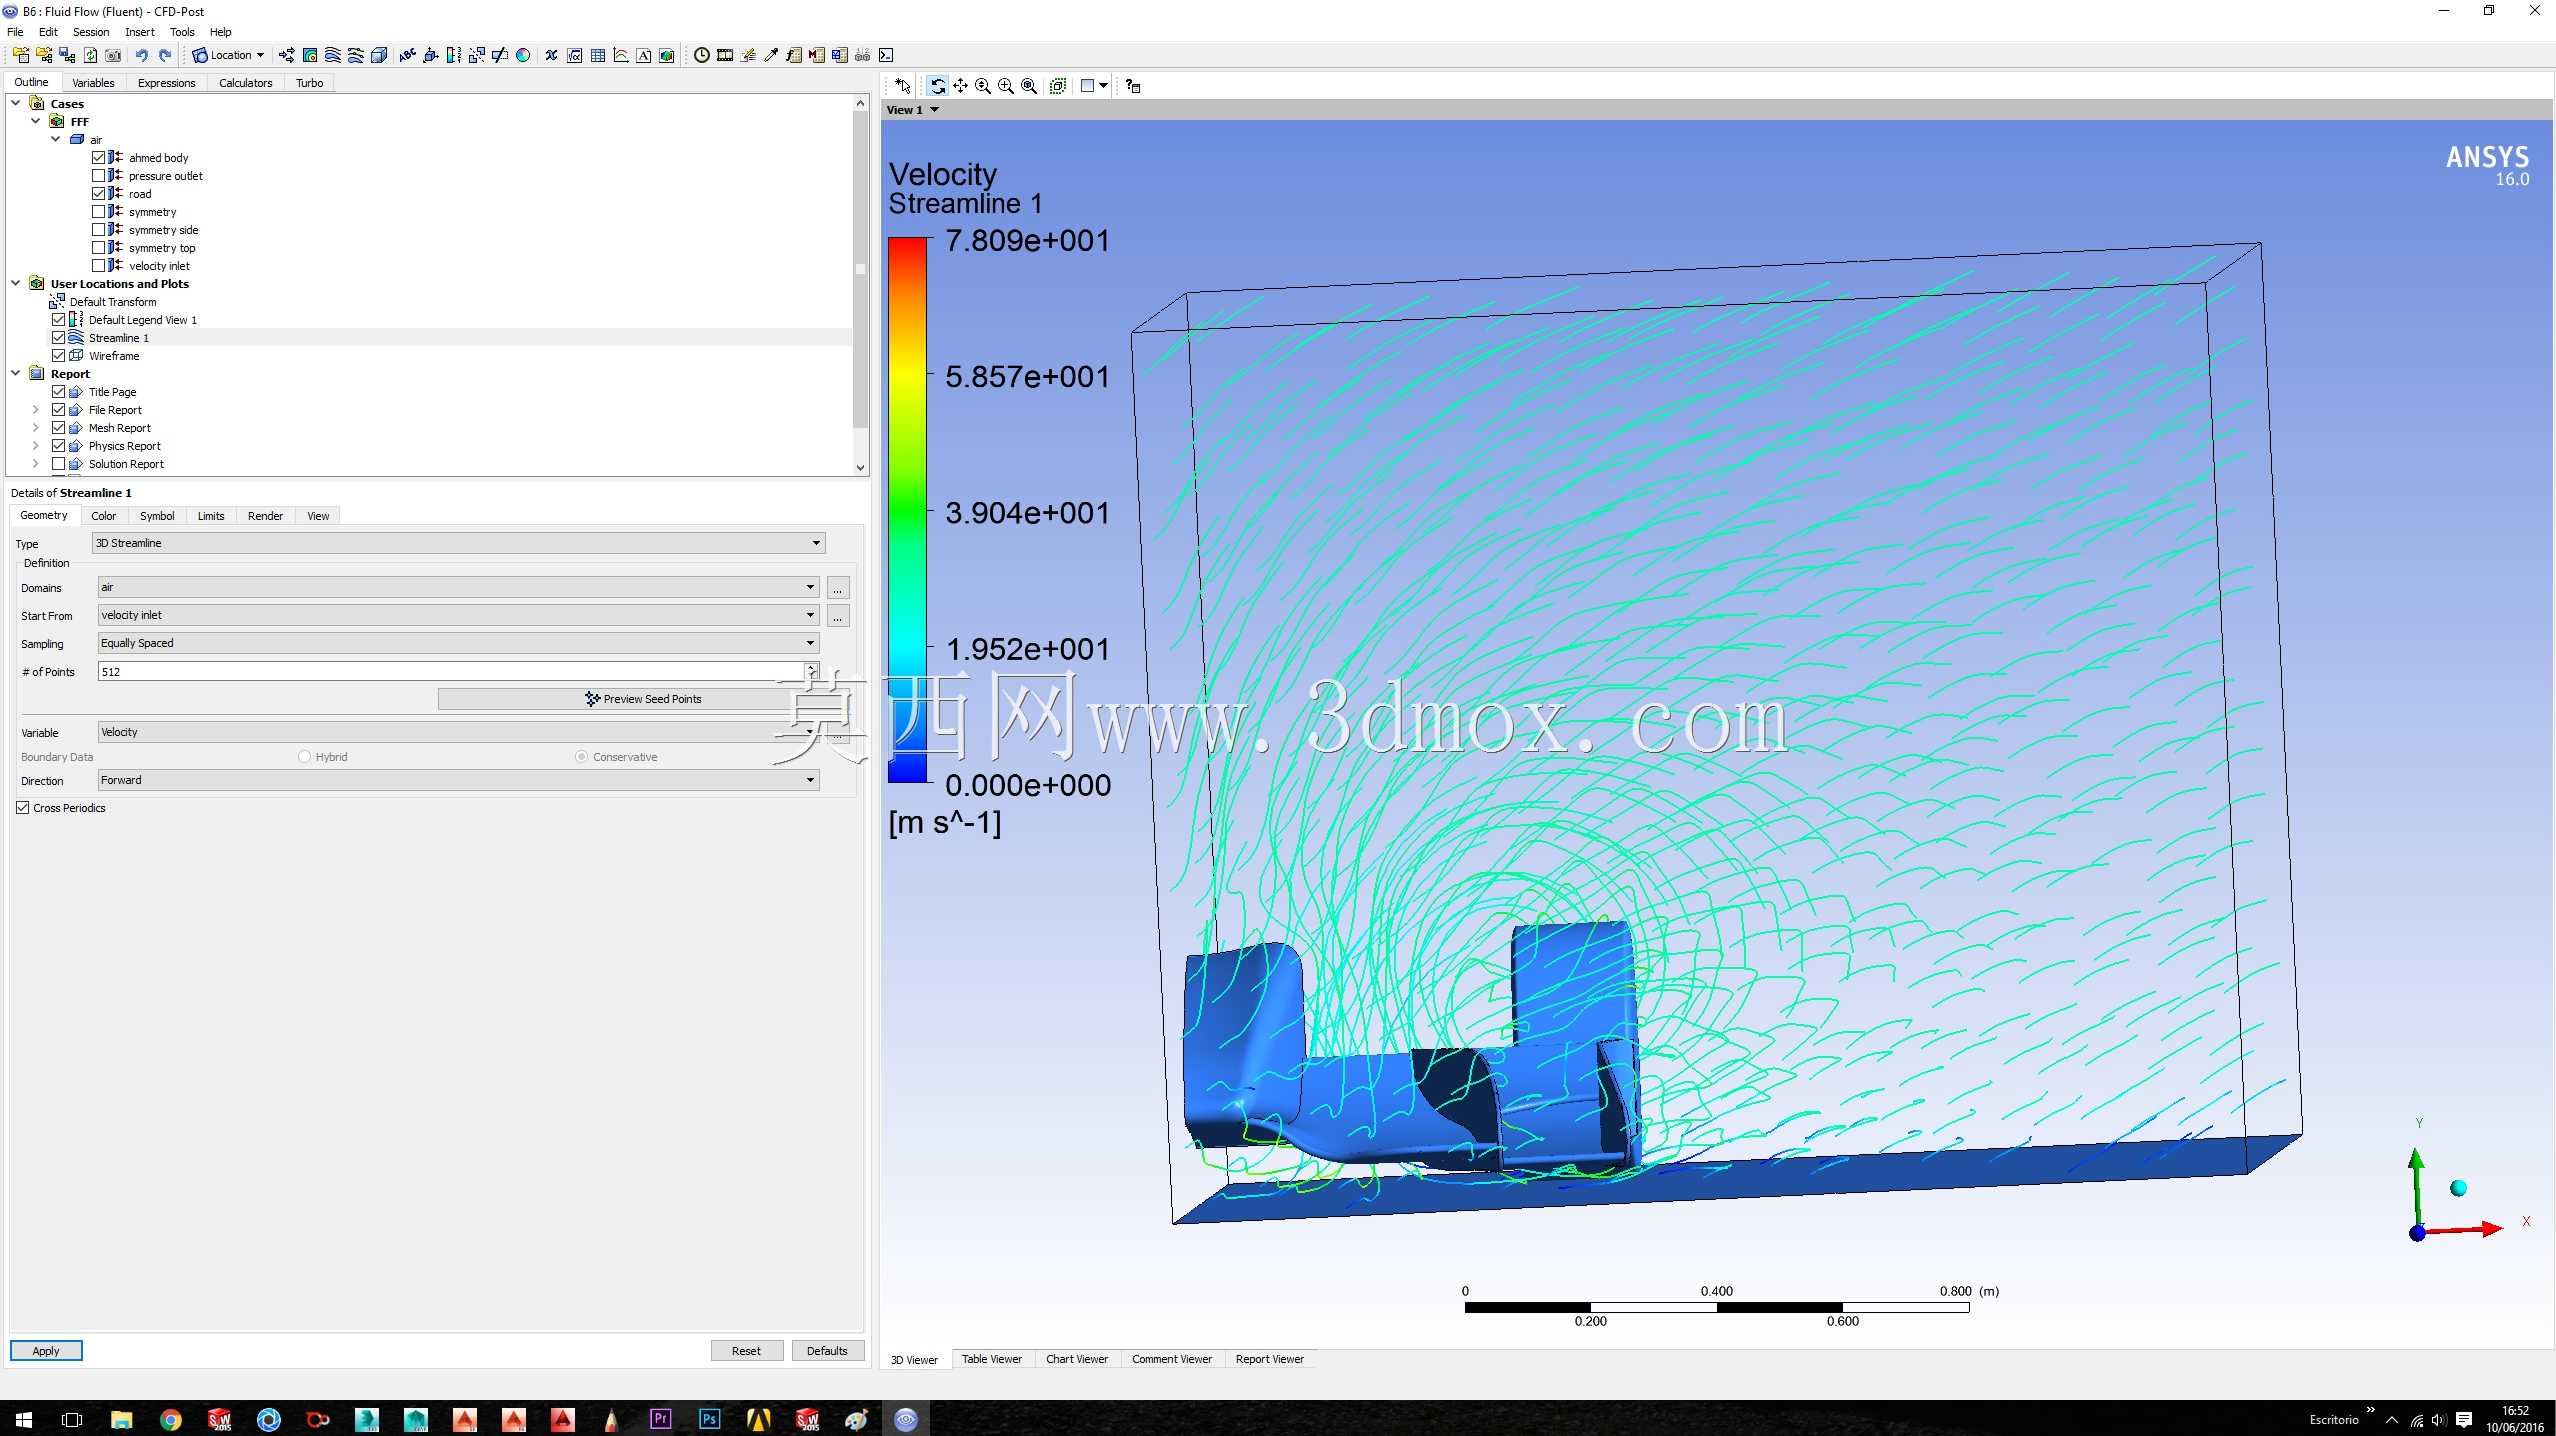2556x1436 pixels.
Task: Open the Start From velocity inlet dropdown
Action: [458, 615]
